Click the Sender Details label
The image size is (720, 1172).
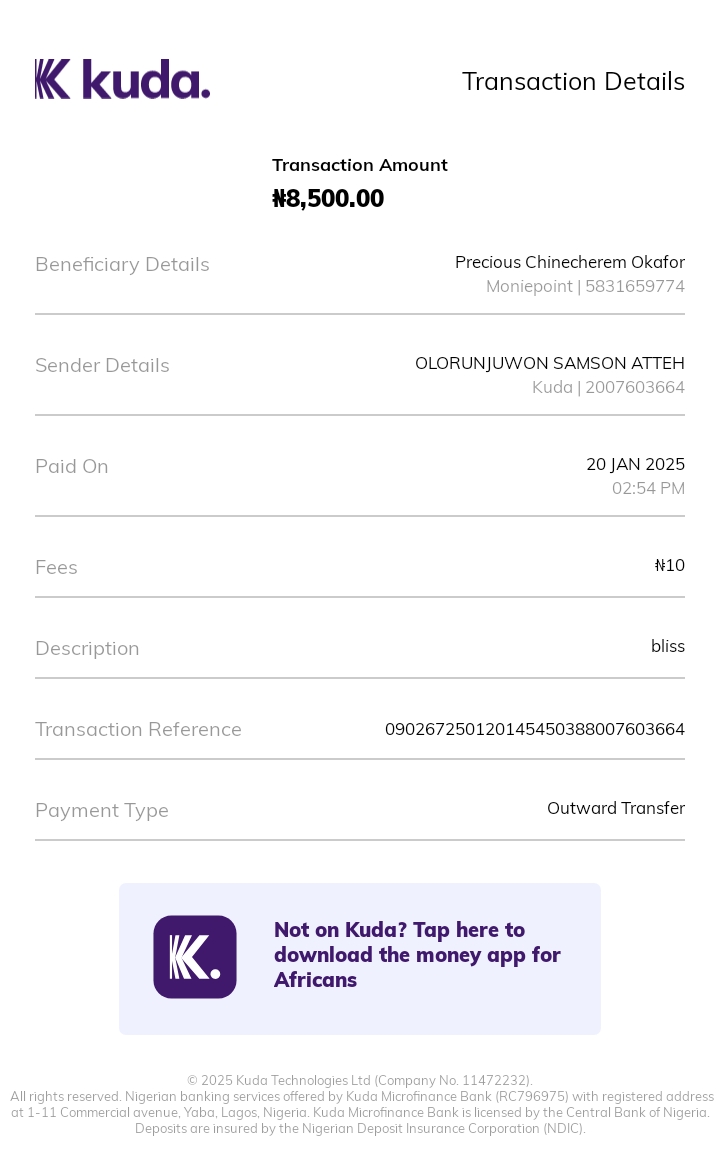click(102, 365)
